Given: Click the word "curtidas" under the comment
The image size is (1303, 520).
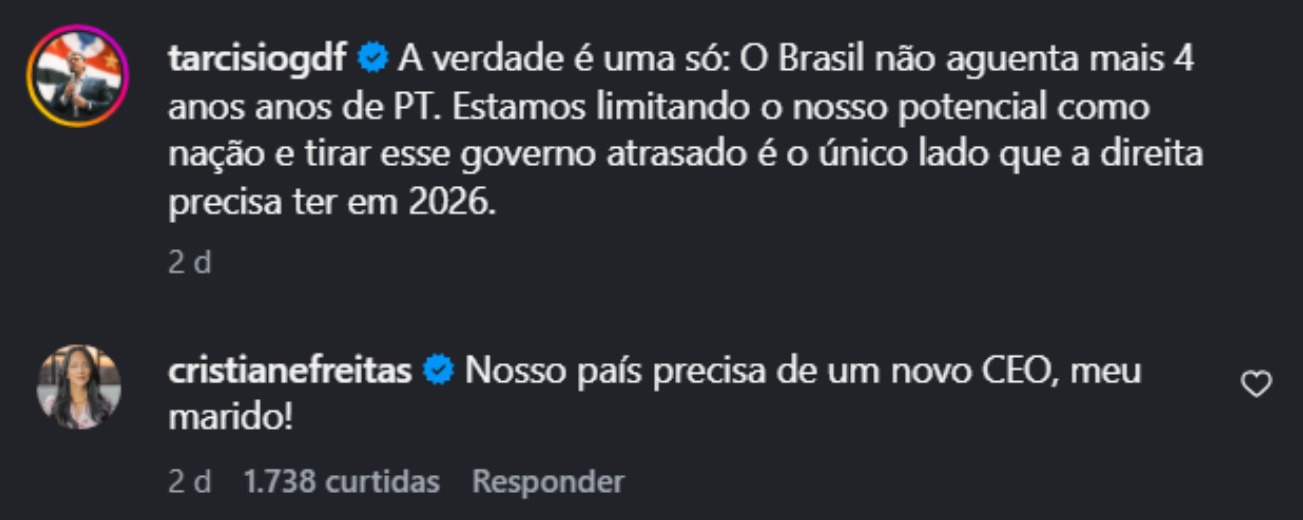Looking at the screenshot, I should pos(381,482).
